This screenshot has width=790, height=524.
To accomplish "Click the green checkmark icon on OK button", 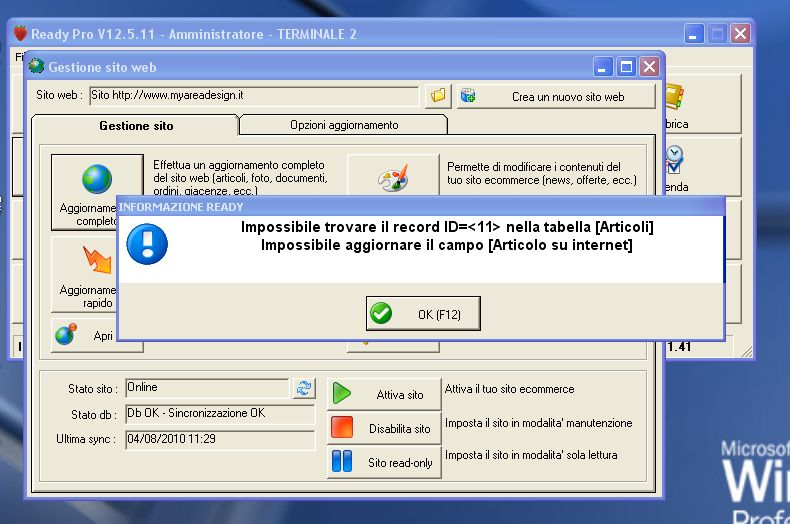I will click(x=381, y=313).
